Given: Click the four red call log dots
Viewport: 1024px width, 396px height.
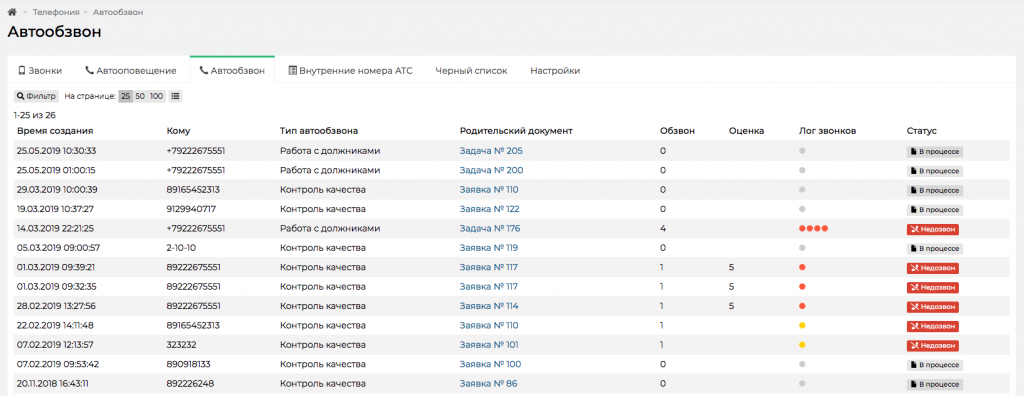Looking at the screenshot, I should [x=813, y=229].
